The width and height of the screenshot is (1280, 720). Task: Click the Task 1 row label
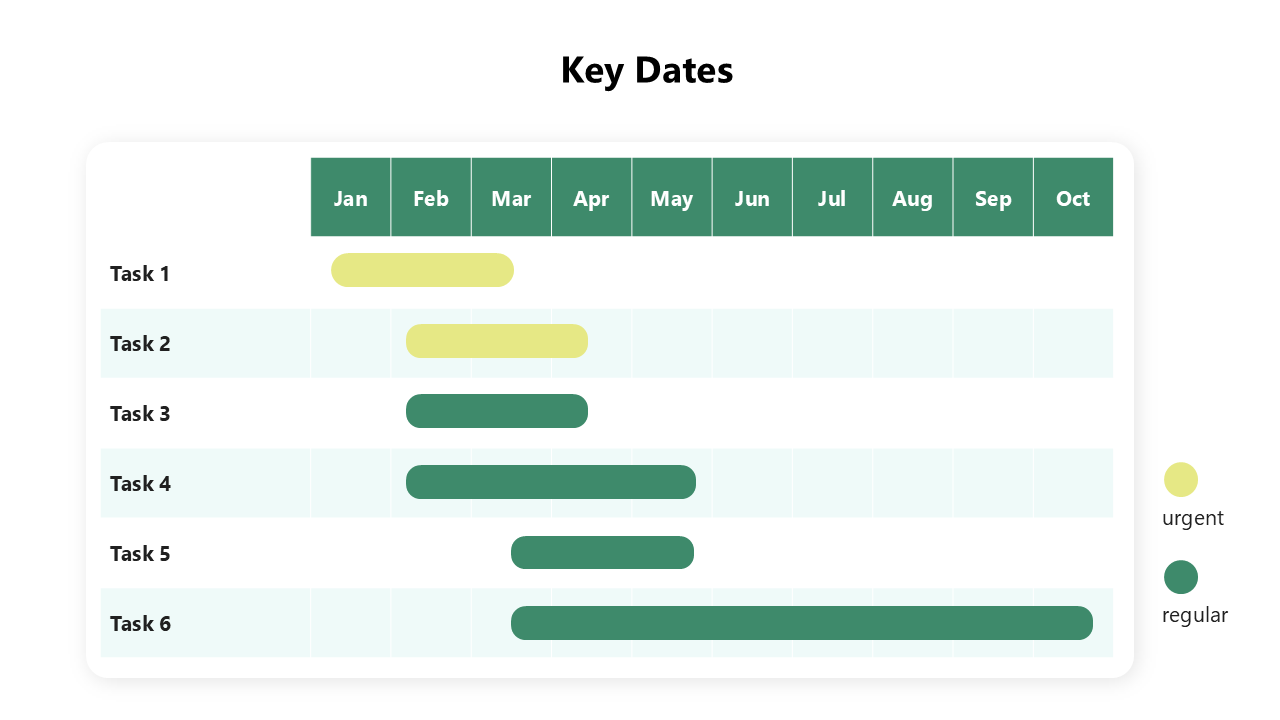[140, 274]
